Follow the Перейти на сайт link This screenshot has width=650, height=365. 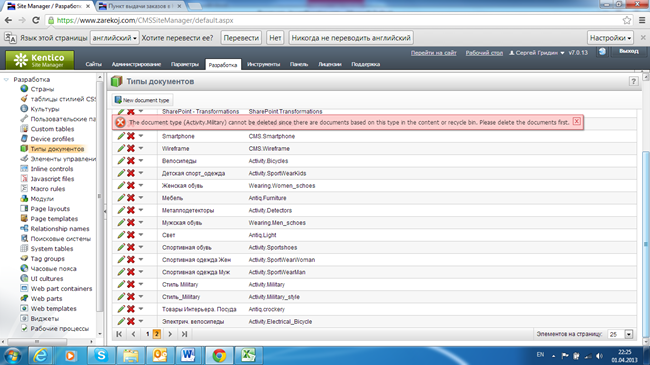[434, 53]
